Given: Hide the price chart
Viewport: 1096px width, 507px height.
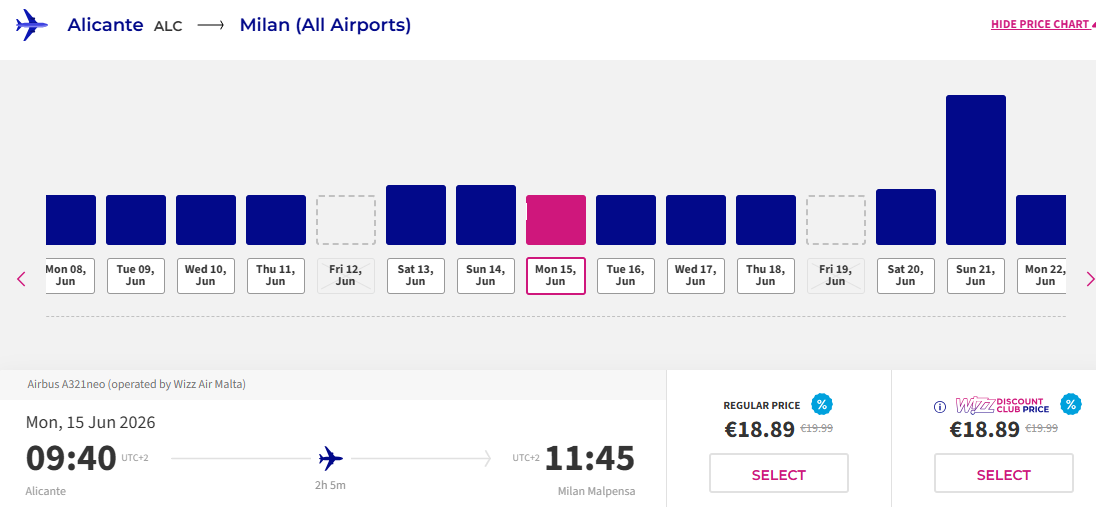Looking at the screenshot, I should (x=1040, y=25).
